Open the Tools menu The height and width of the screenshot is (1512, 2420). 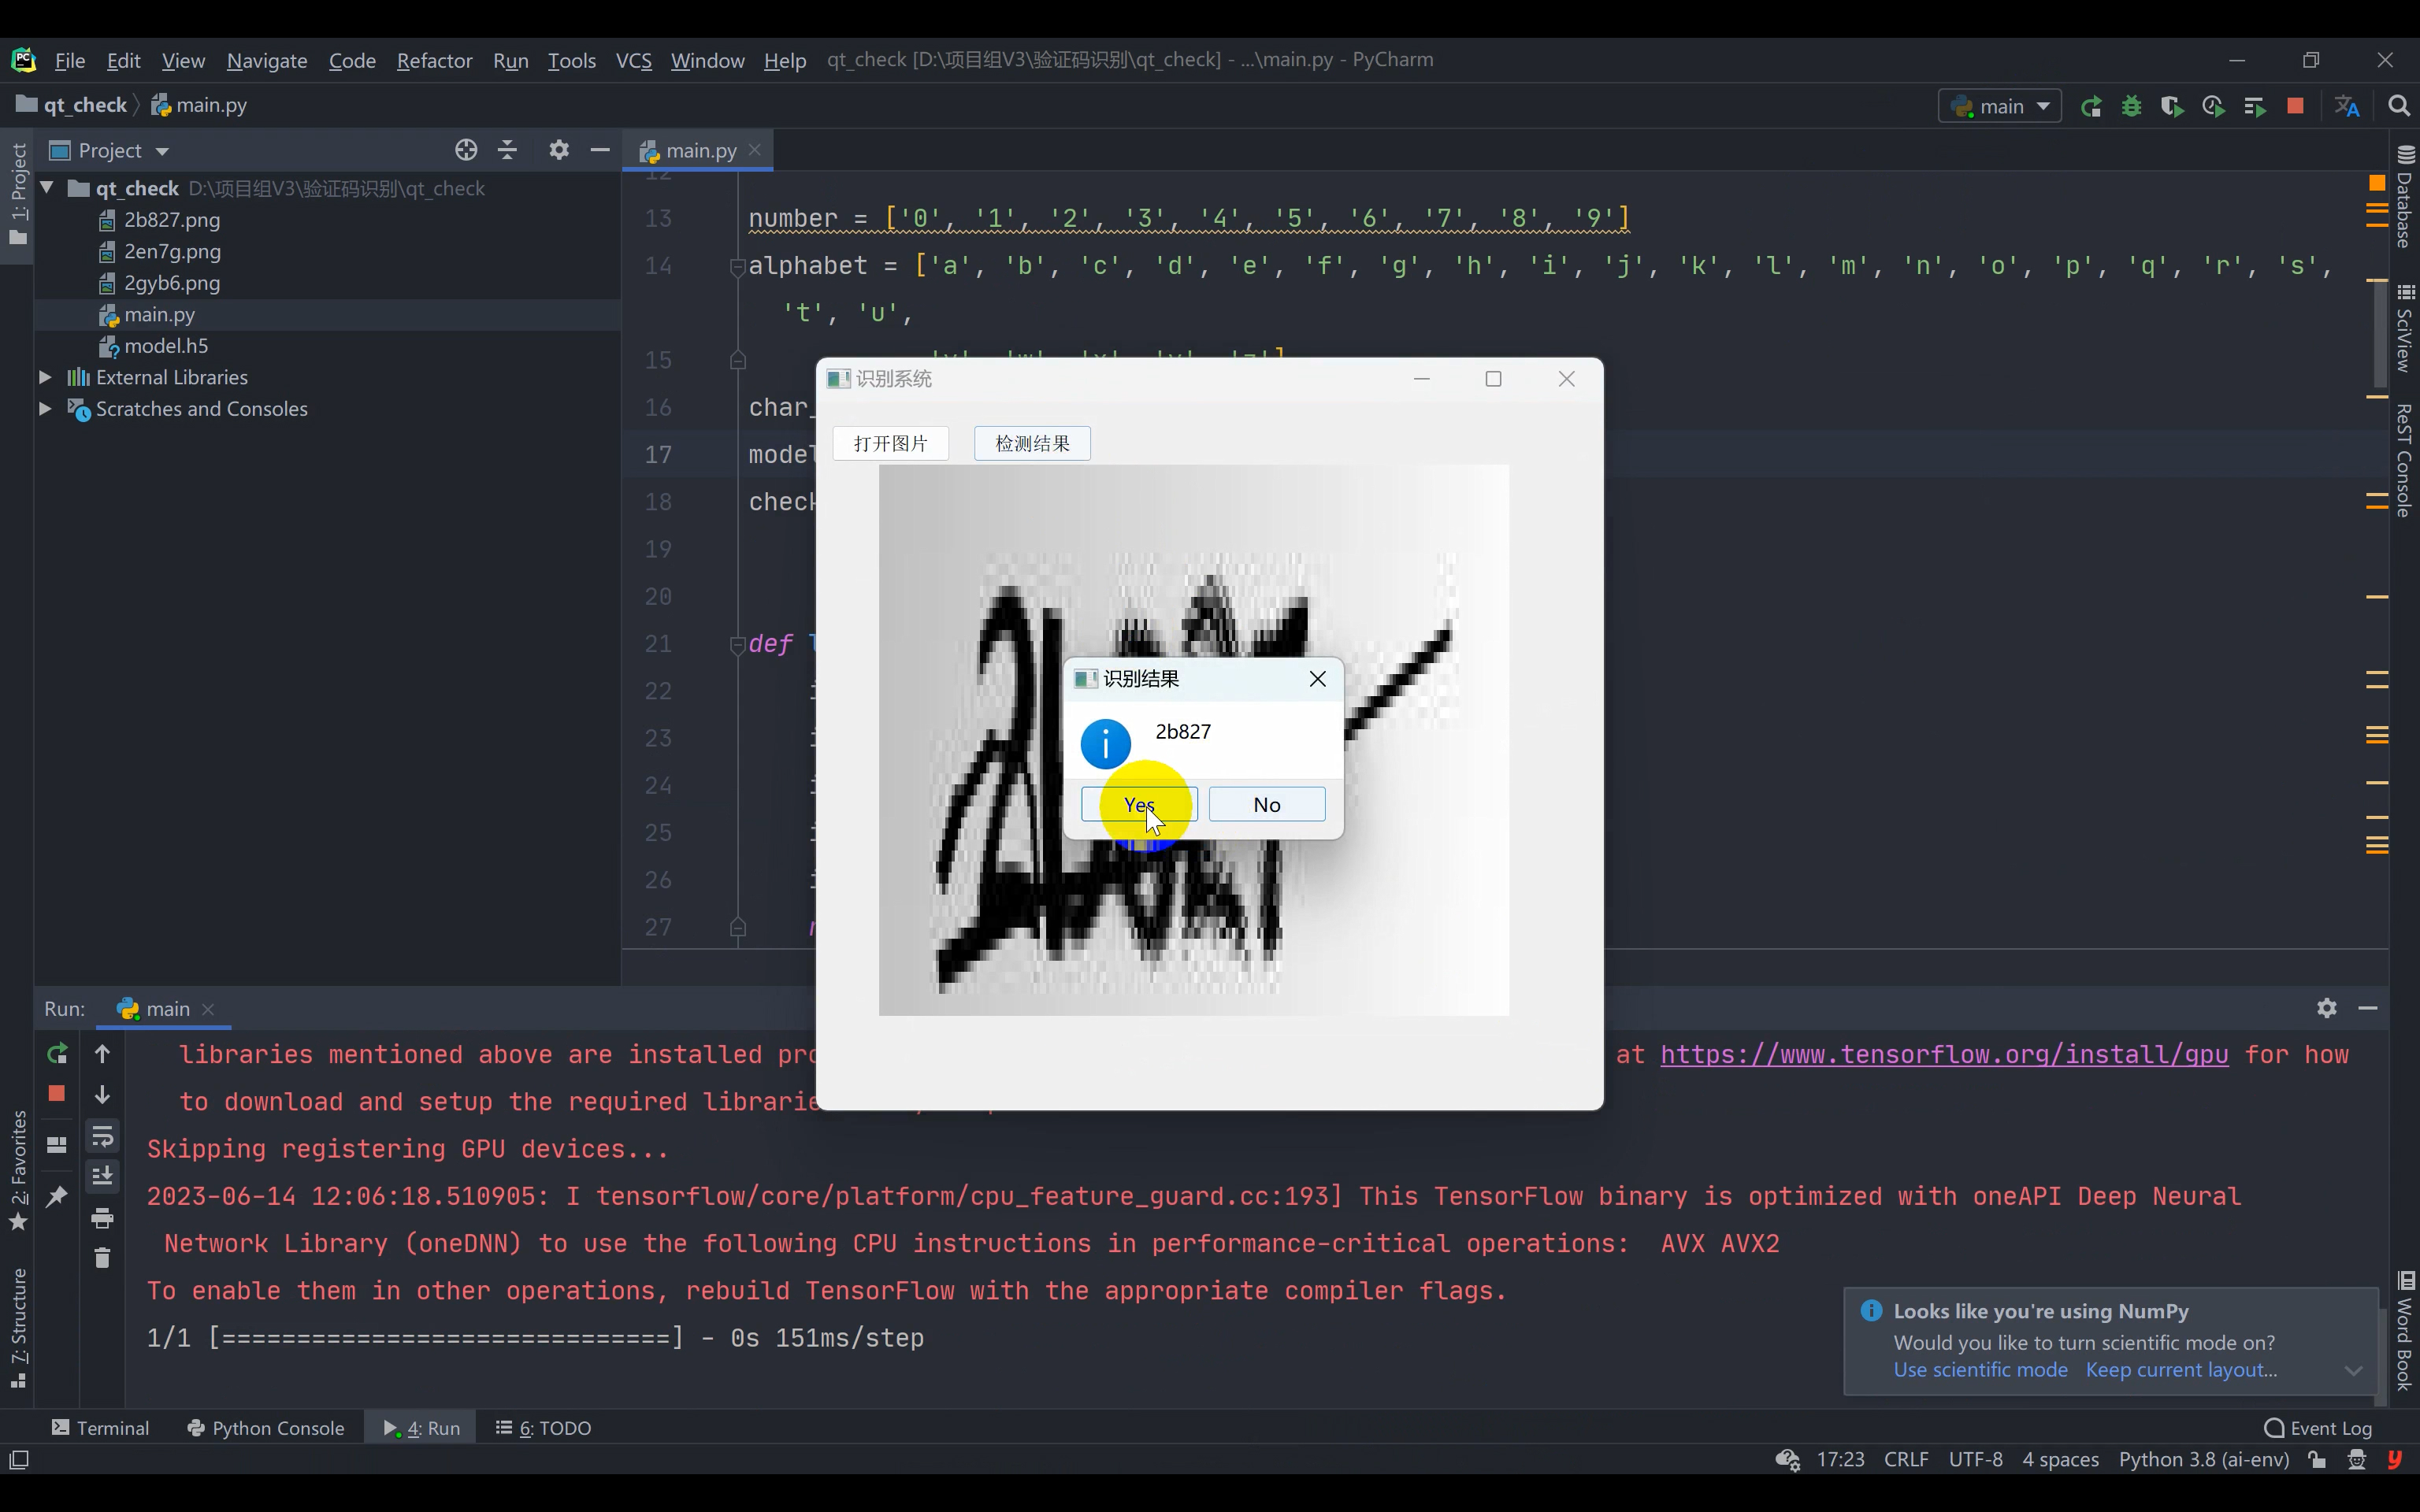571,61
